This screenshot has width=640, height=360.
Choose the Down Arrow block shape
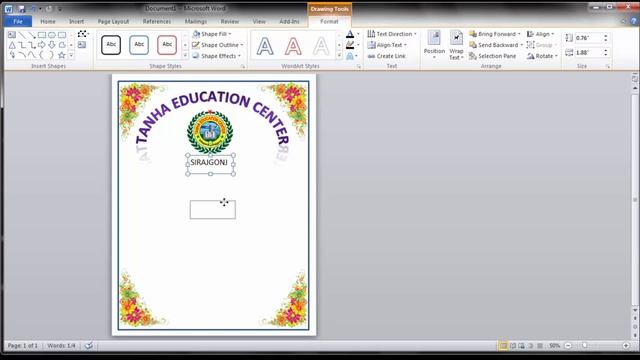coord(52,45)
